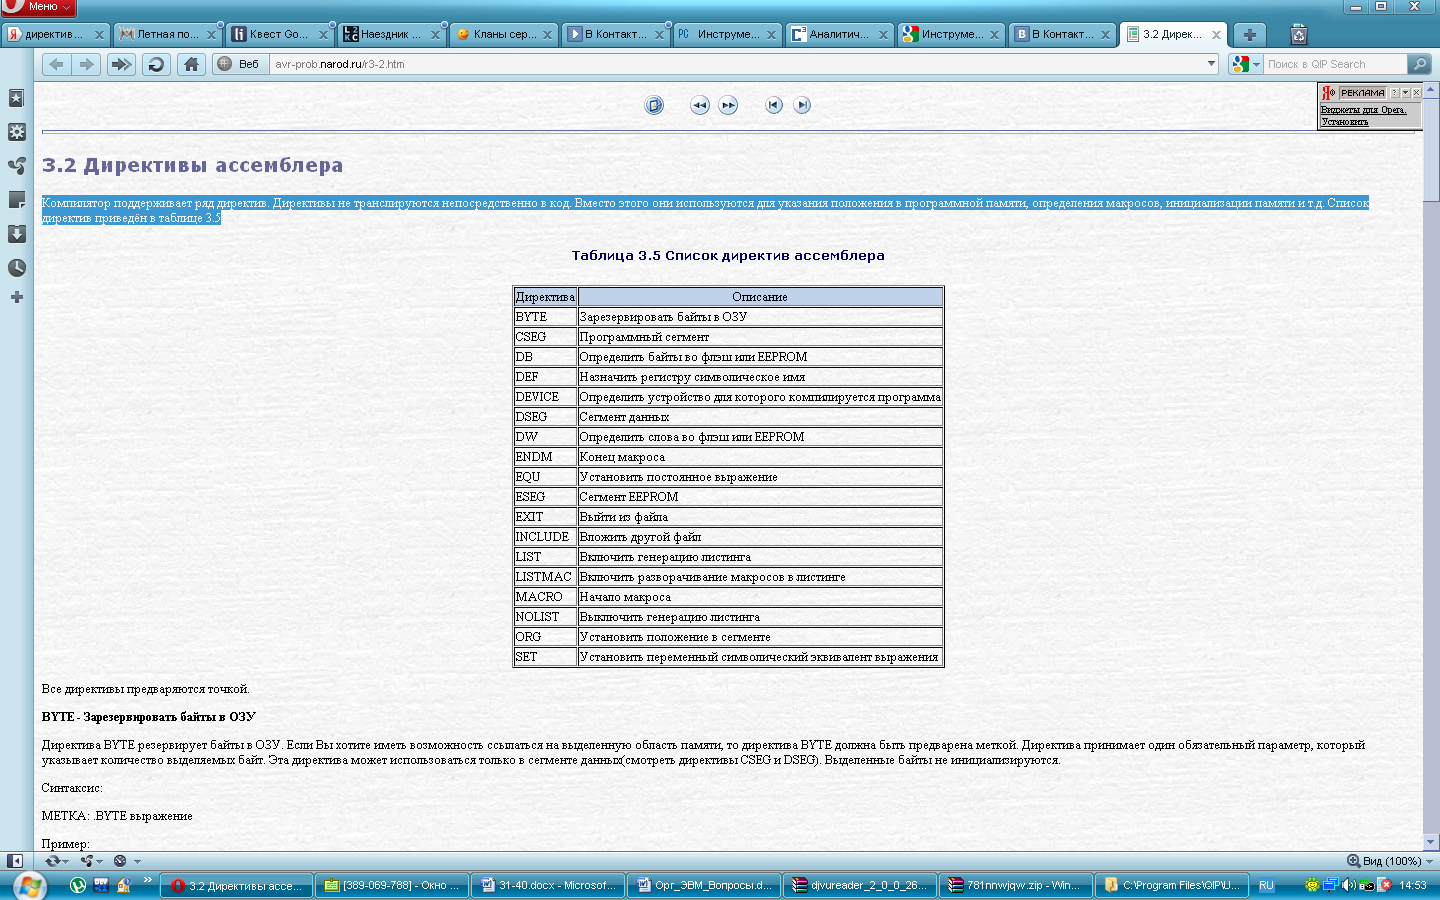The height and width of the screenshot is (900, 1440).
Task: Click the network computers tray icon
Action: 1331,885
